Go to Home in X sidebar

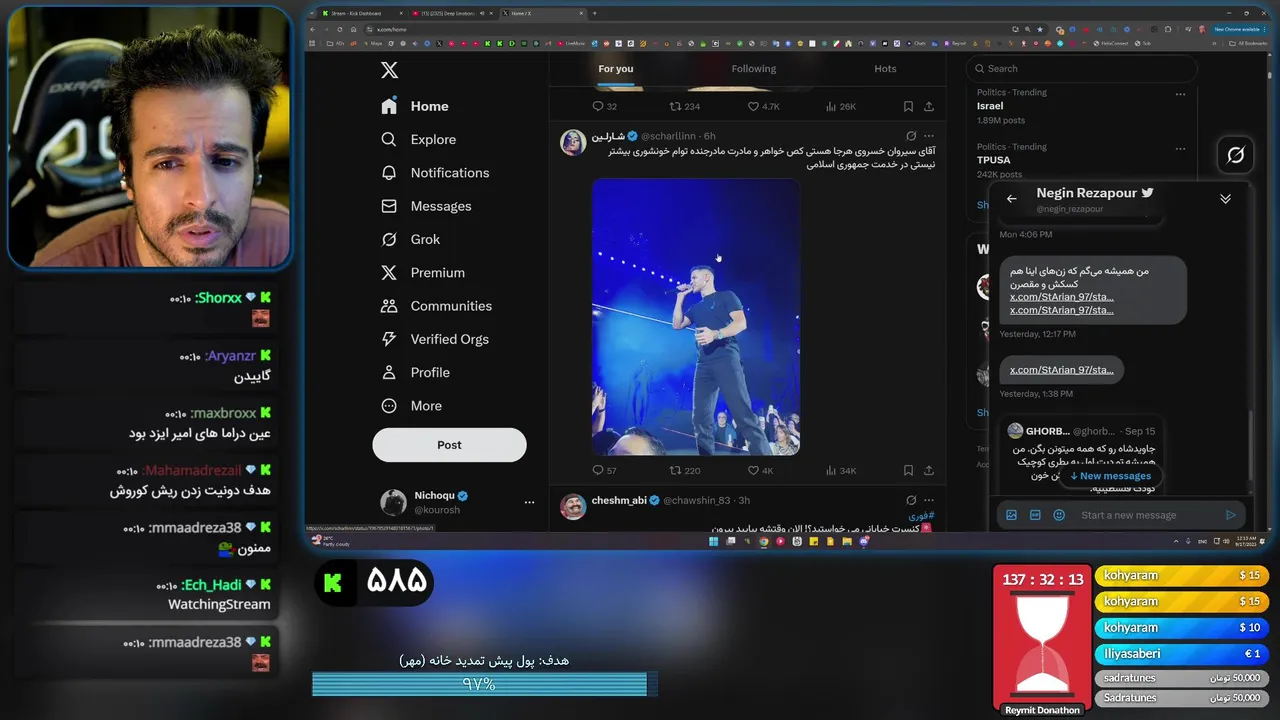415,106
